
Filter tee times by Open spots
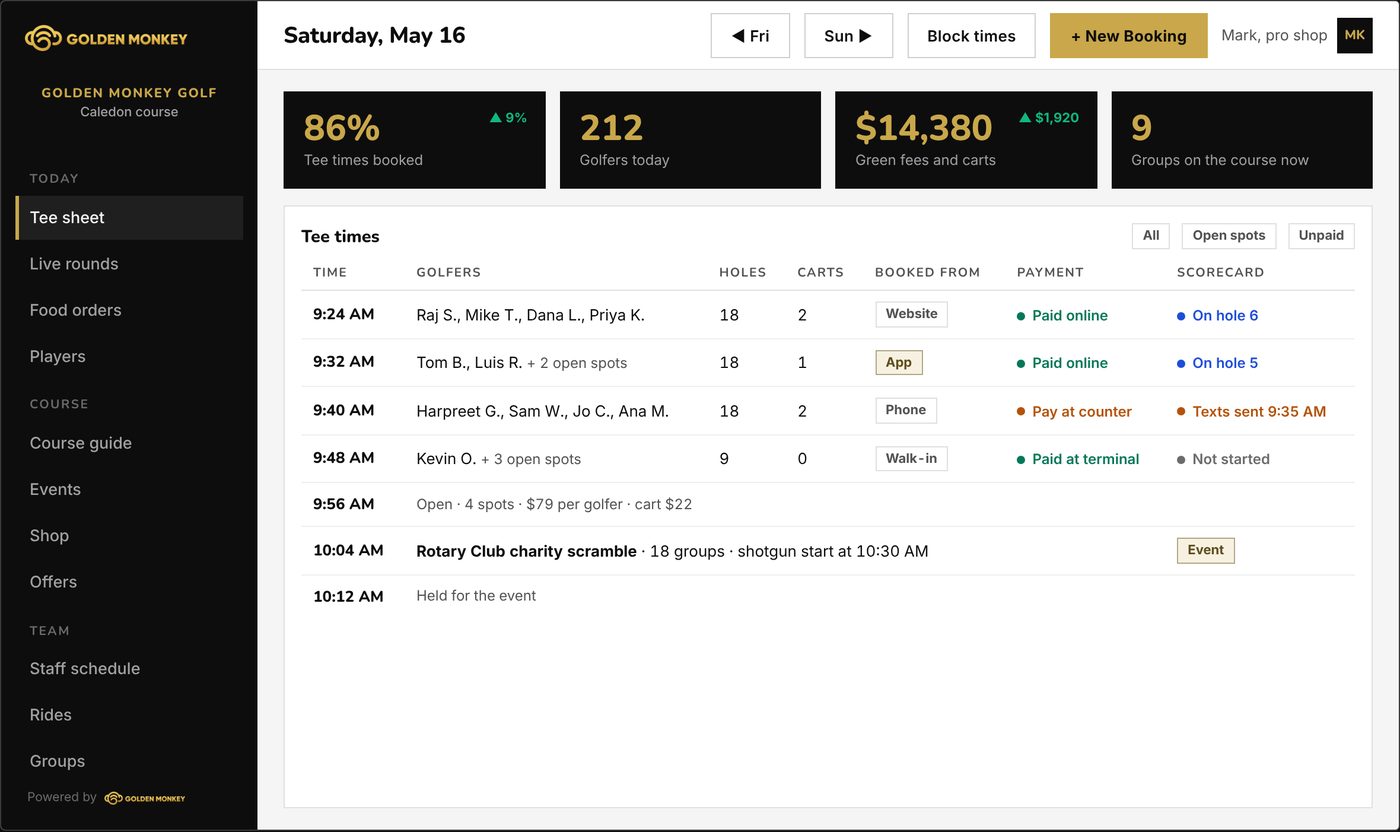[x=1229, y=236]
